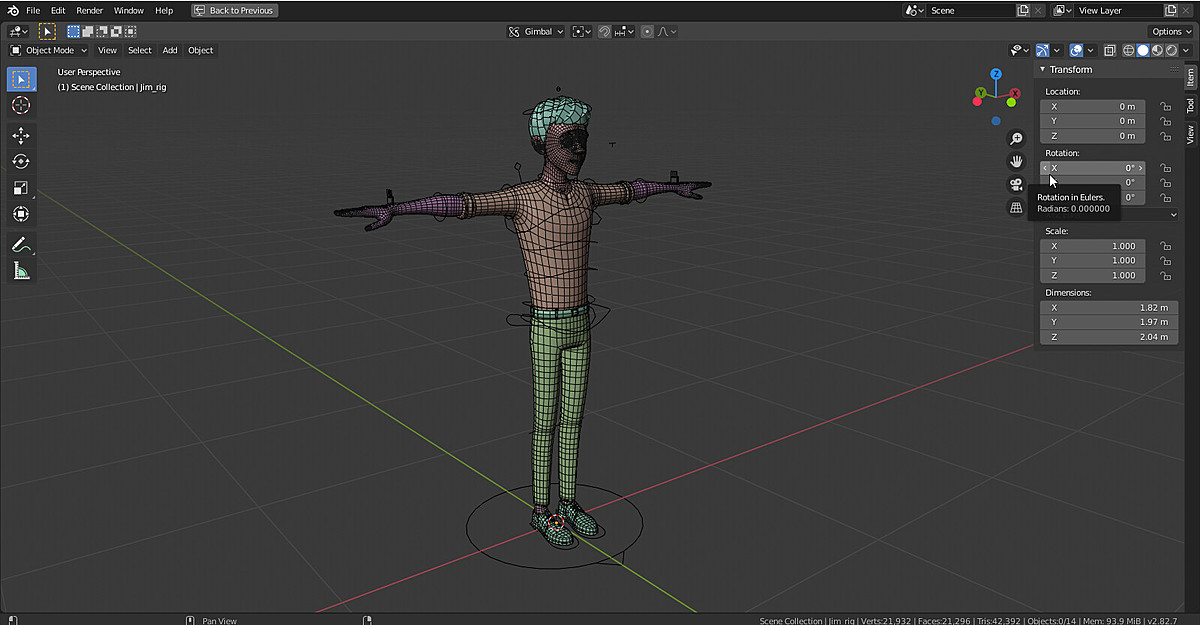Enable wireframe viewport shading
Viewport: 1200px width, 625px height.
tap(1128, 49)
